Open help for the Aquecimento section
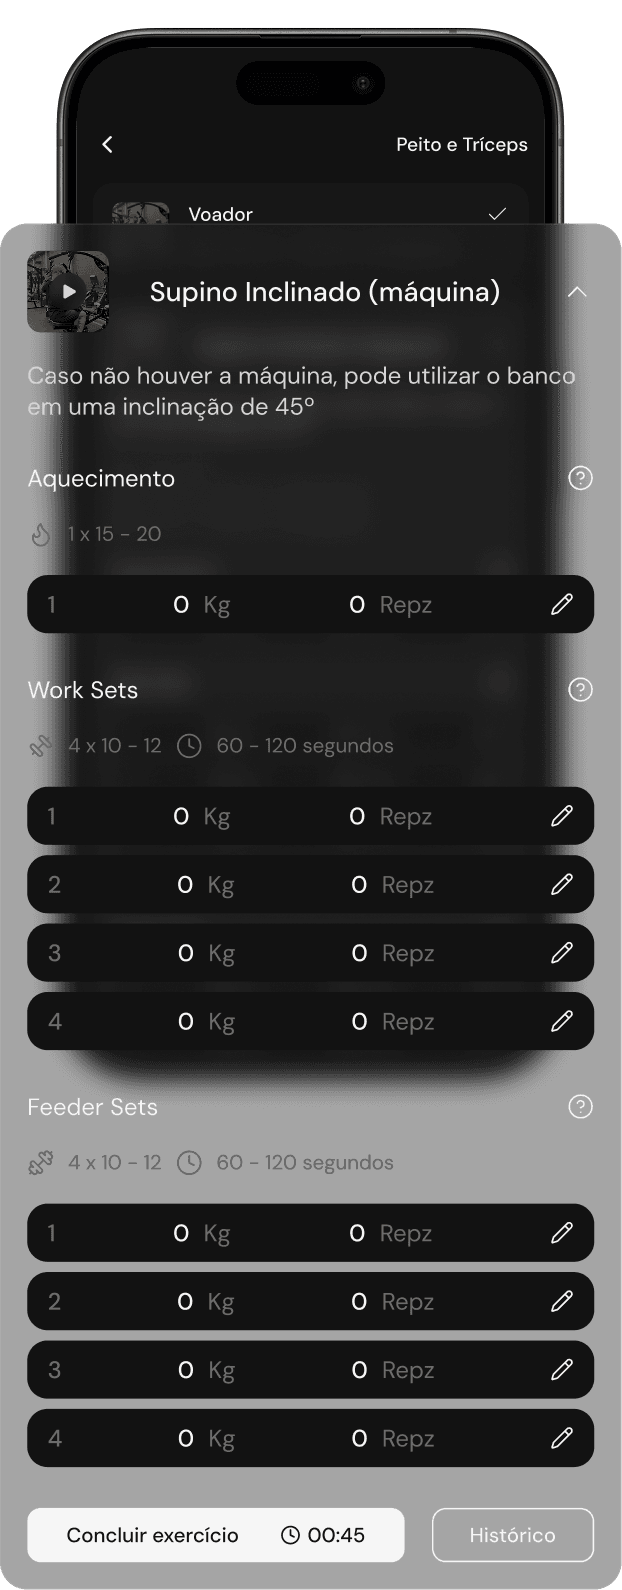Image resolution: width=622 pixels, height=1590 pixels. (x=579, y=478)
